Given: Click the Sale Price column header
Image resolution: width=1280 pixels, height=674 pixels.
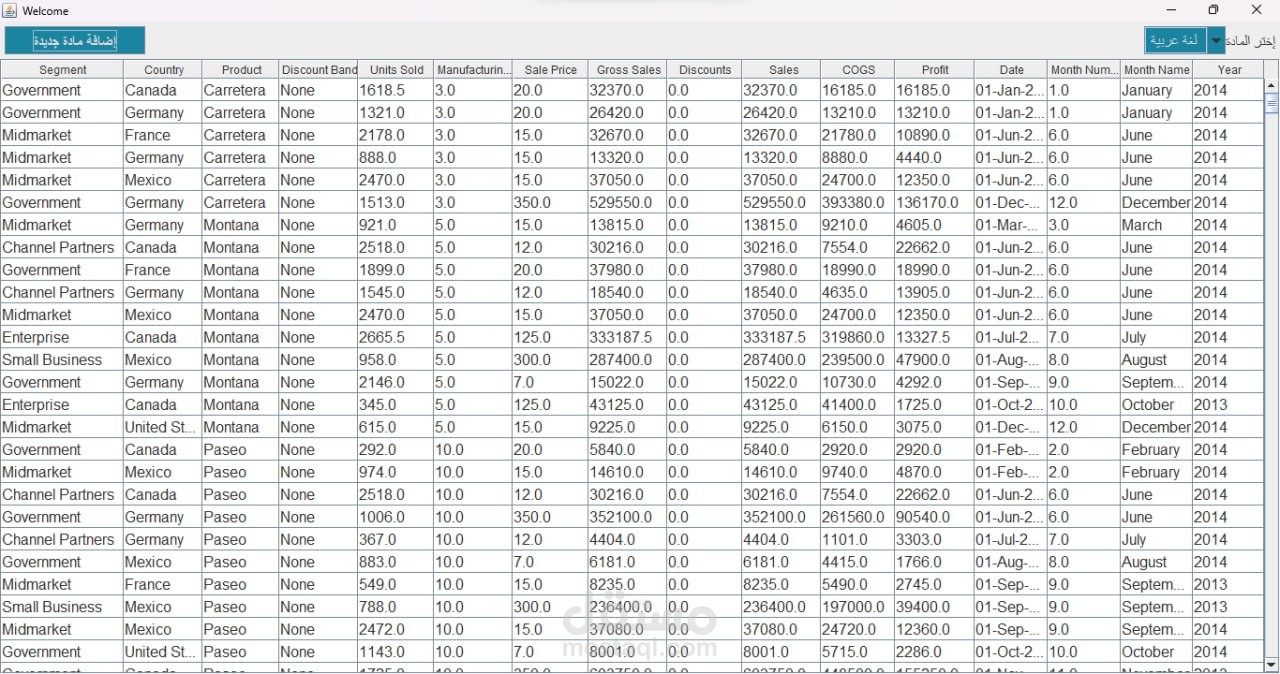Looking at the screenshot, I should [x=550, y=70].
